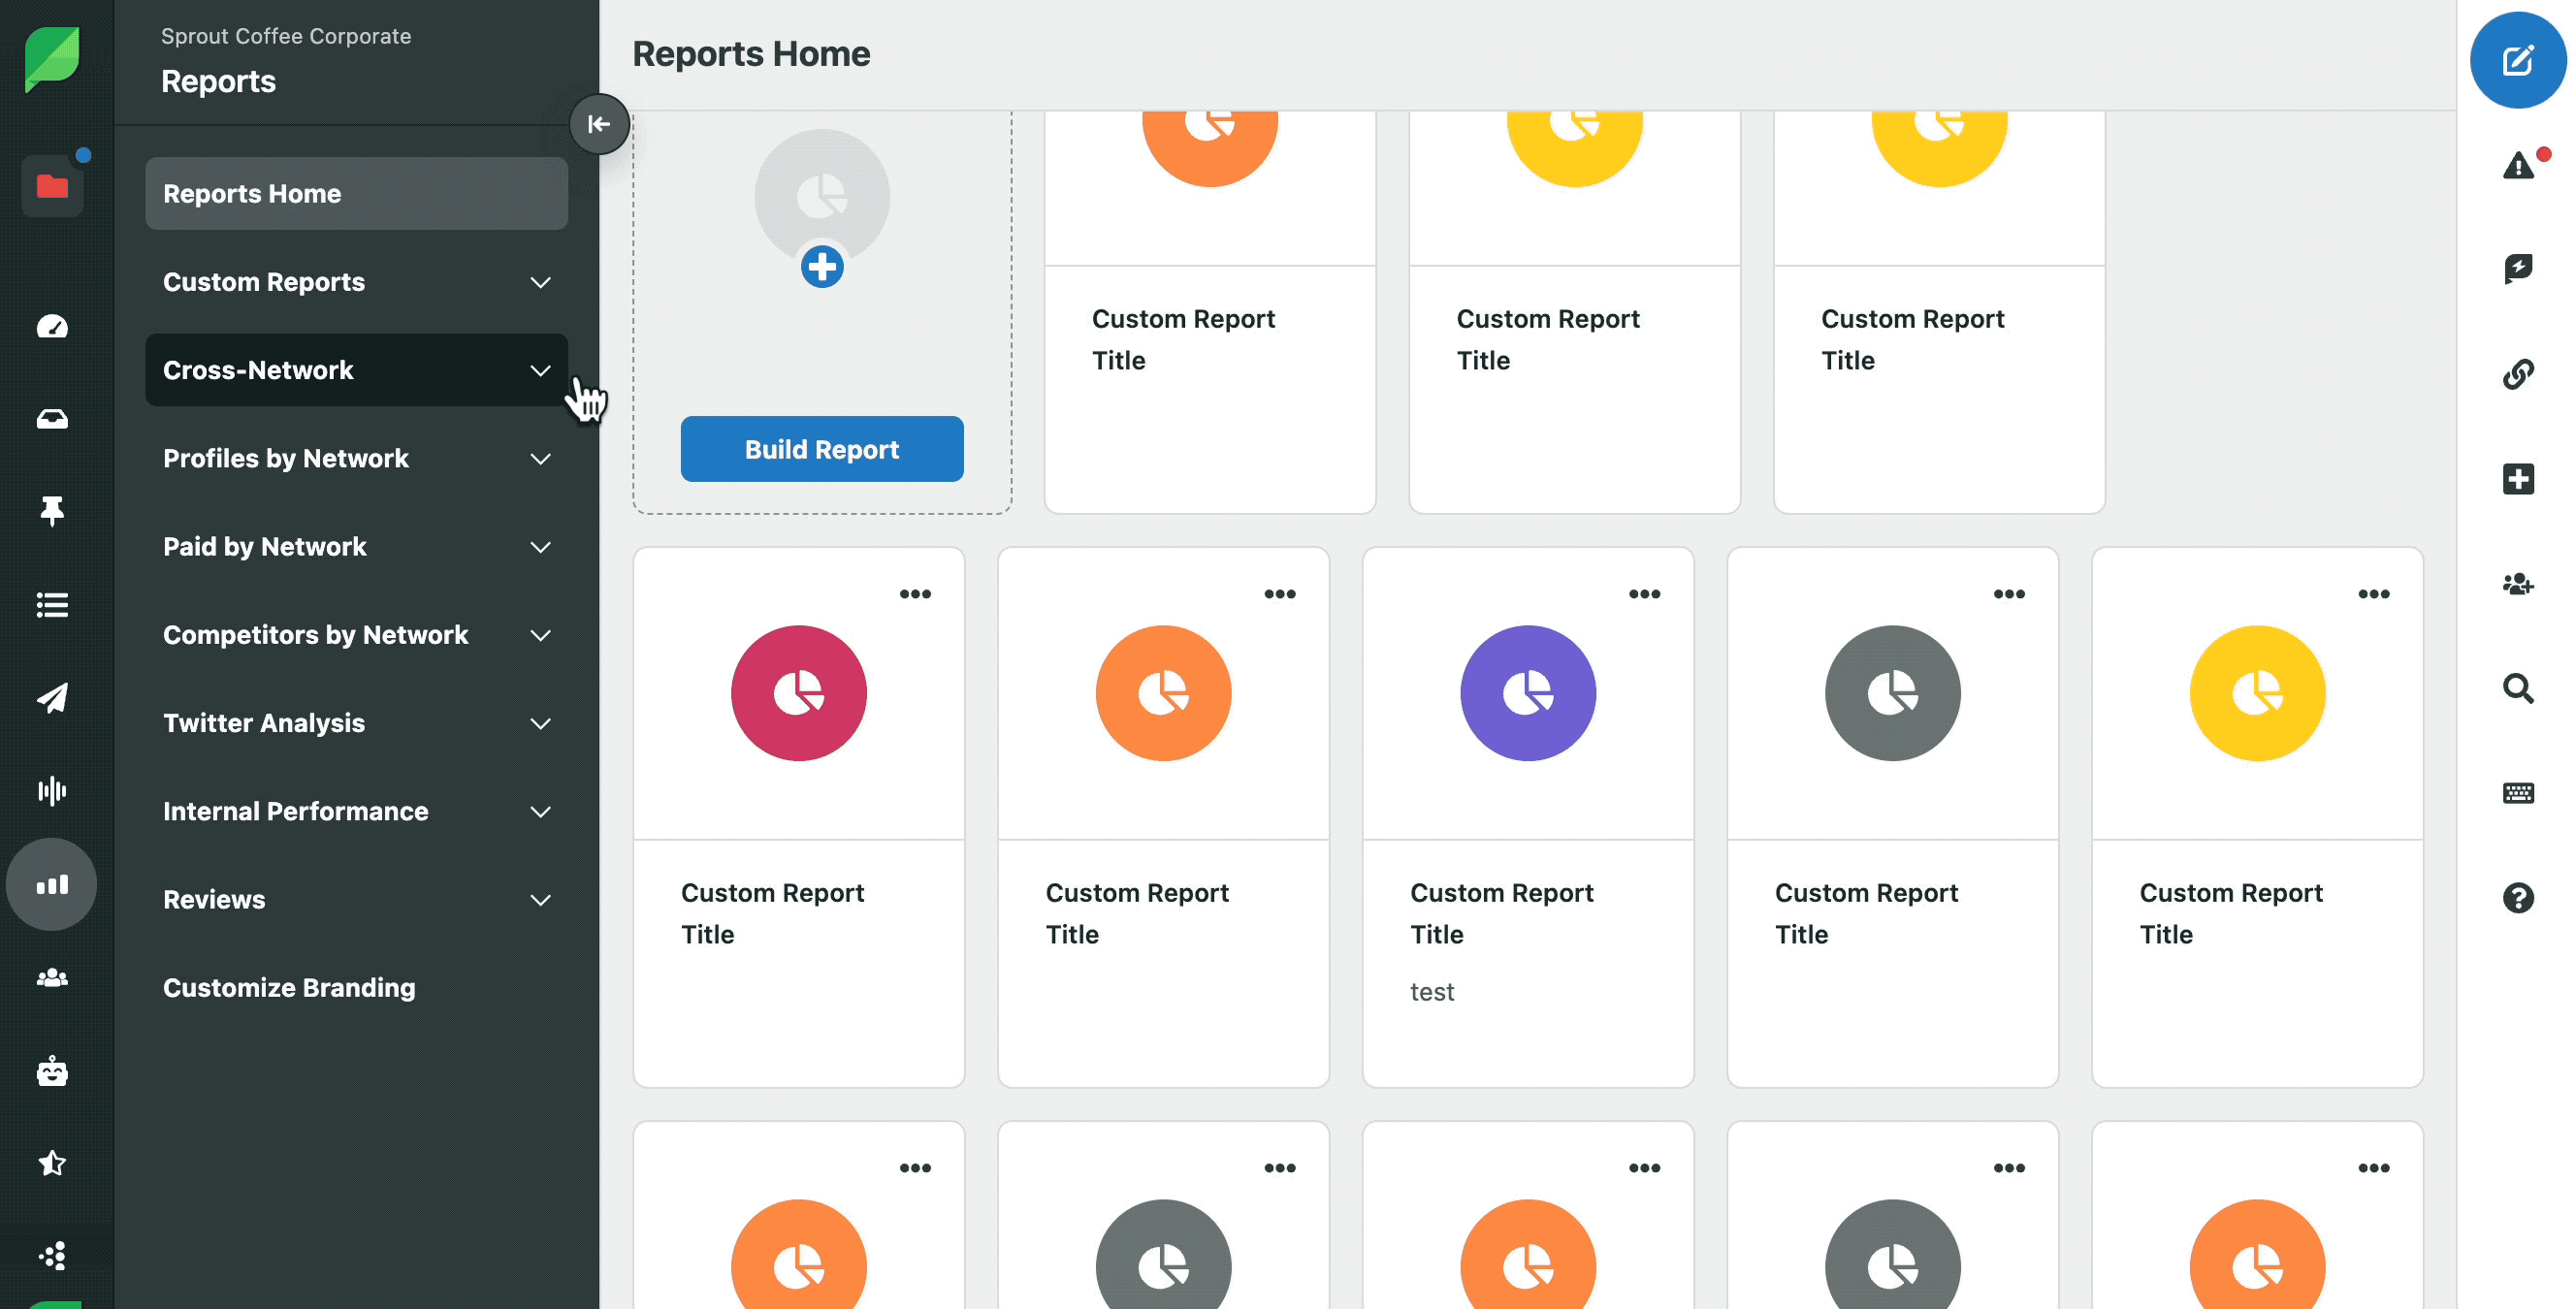
Task: Open the crimson pie chart report thumbnail
Action: [799, 693]
